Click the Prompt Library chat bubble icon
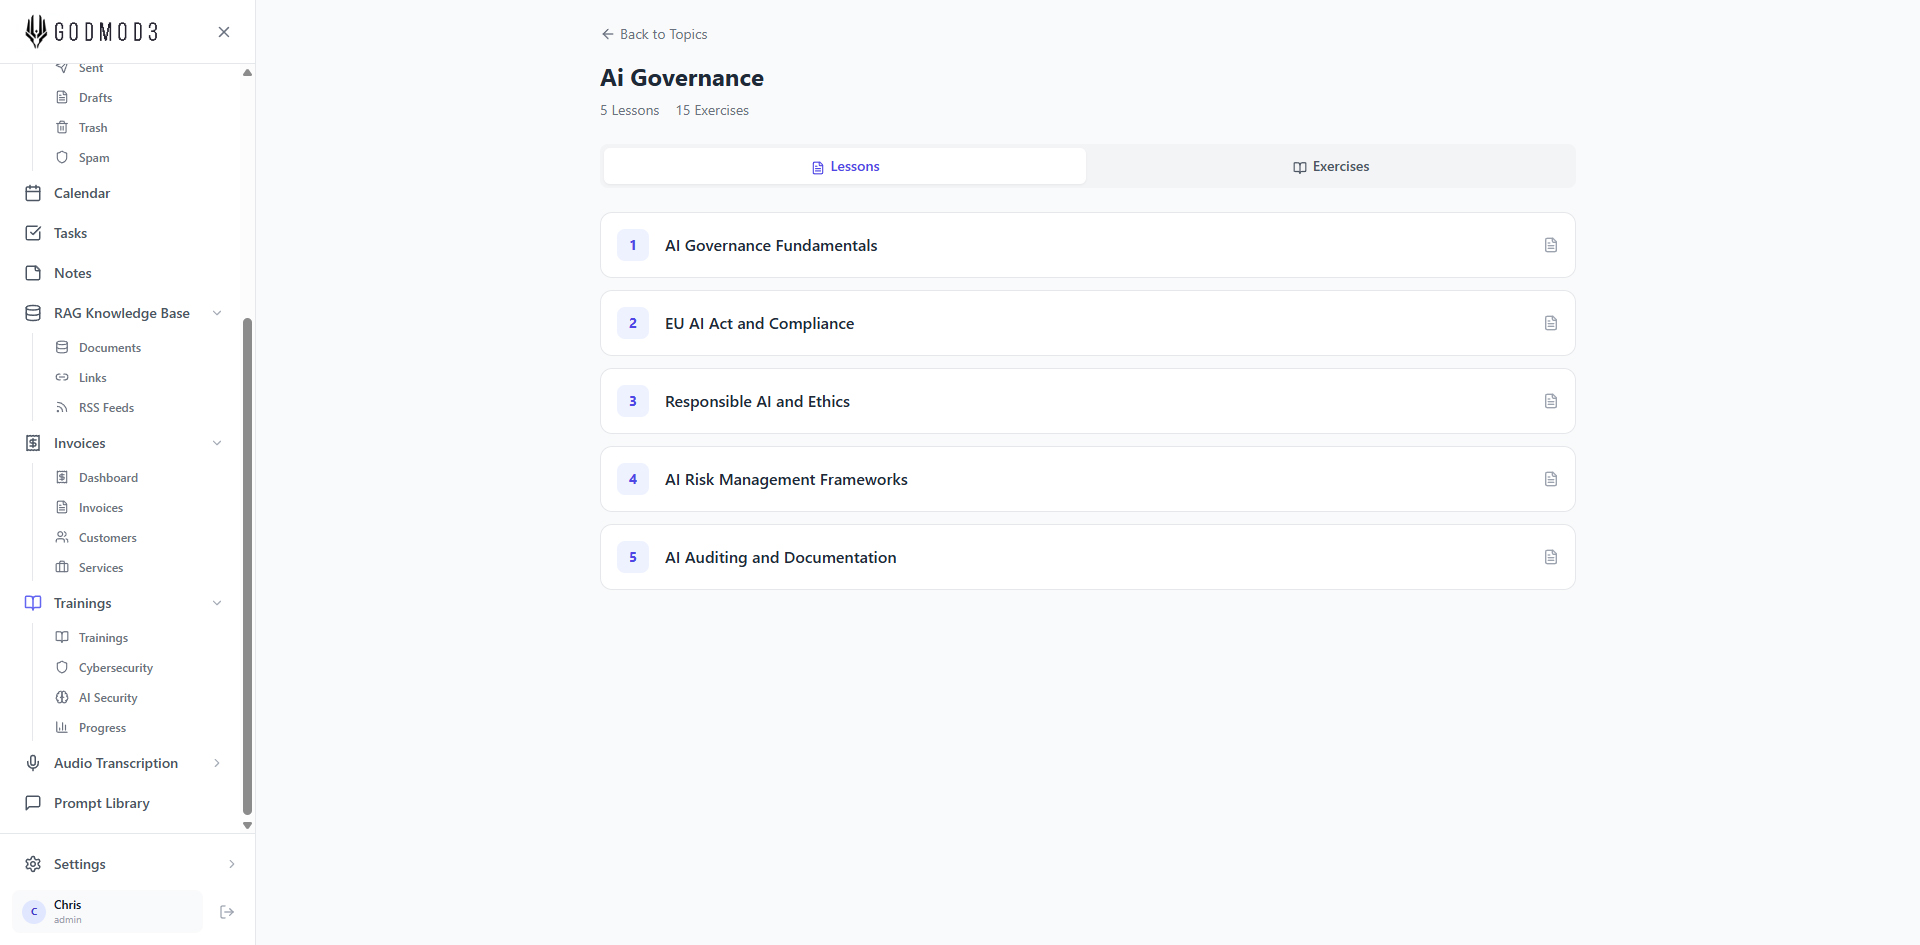The image size is (1920, 945). tap(33, 803)
